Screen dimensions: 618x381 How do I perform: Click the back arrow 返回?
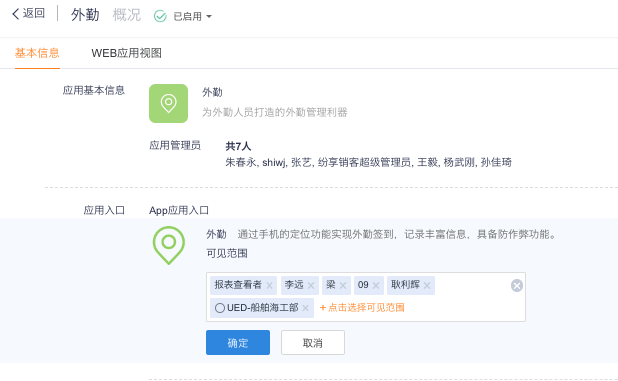[x=28, y=13]
